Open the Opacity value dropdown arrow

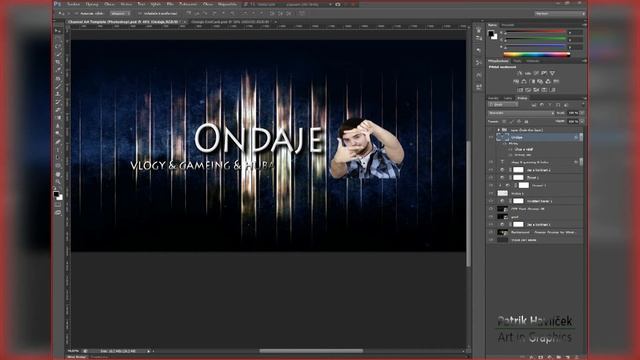point(582,113)
